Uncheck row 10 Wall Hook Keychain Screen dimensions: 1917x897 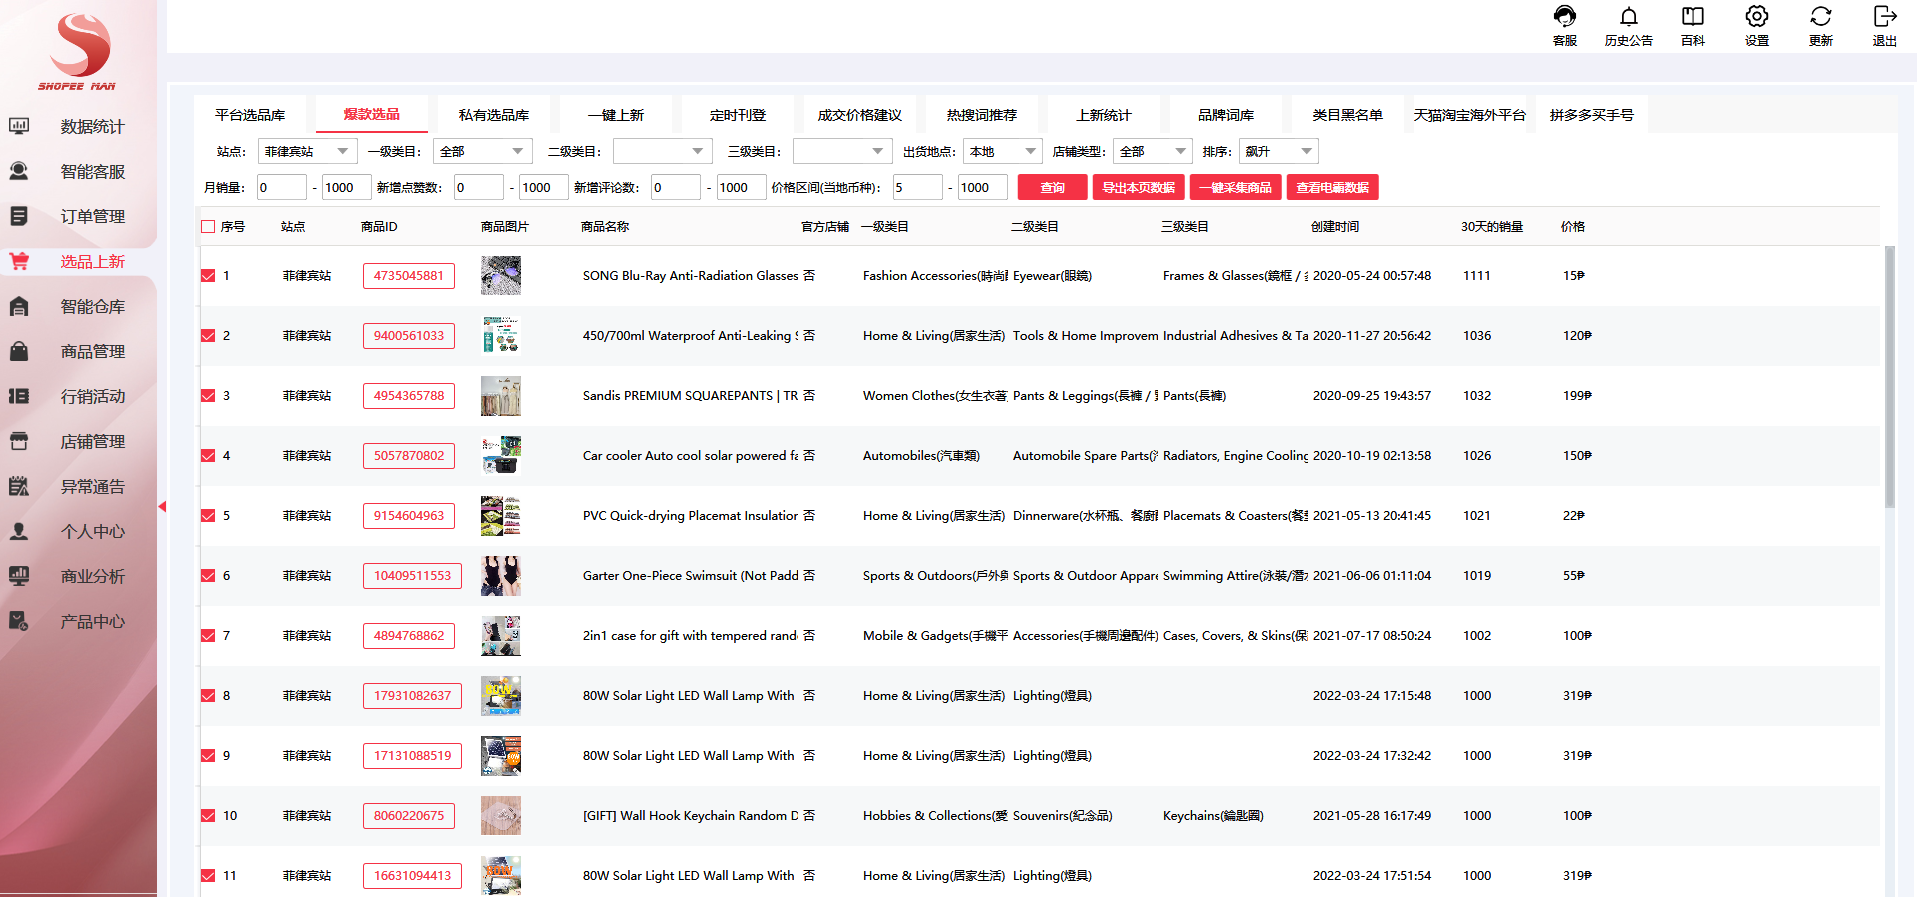click(x=208, y=816)
